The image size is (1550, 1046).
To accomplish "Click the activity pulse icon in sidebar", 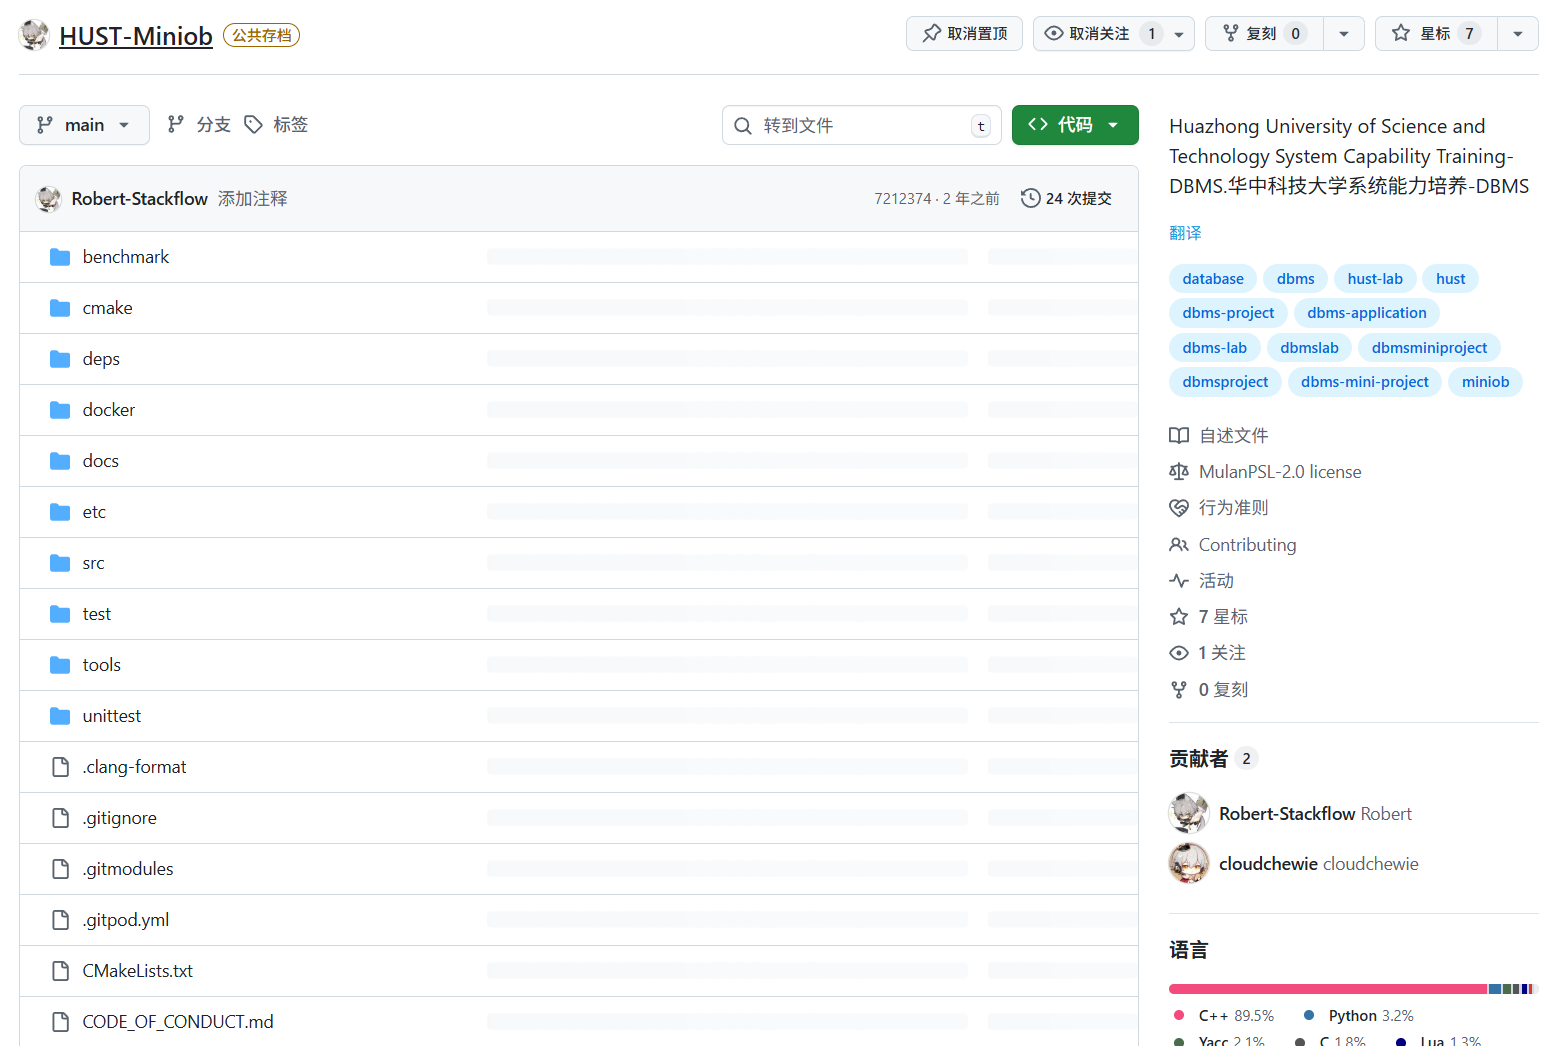I will pyautogui.click(x=1179, y=581).
